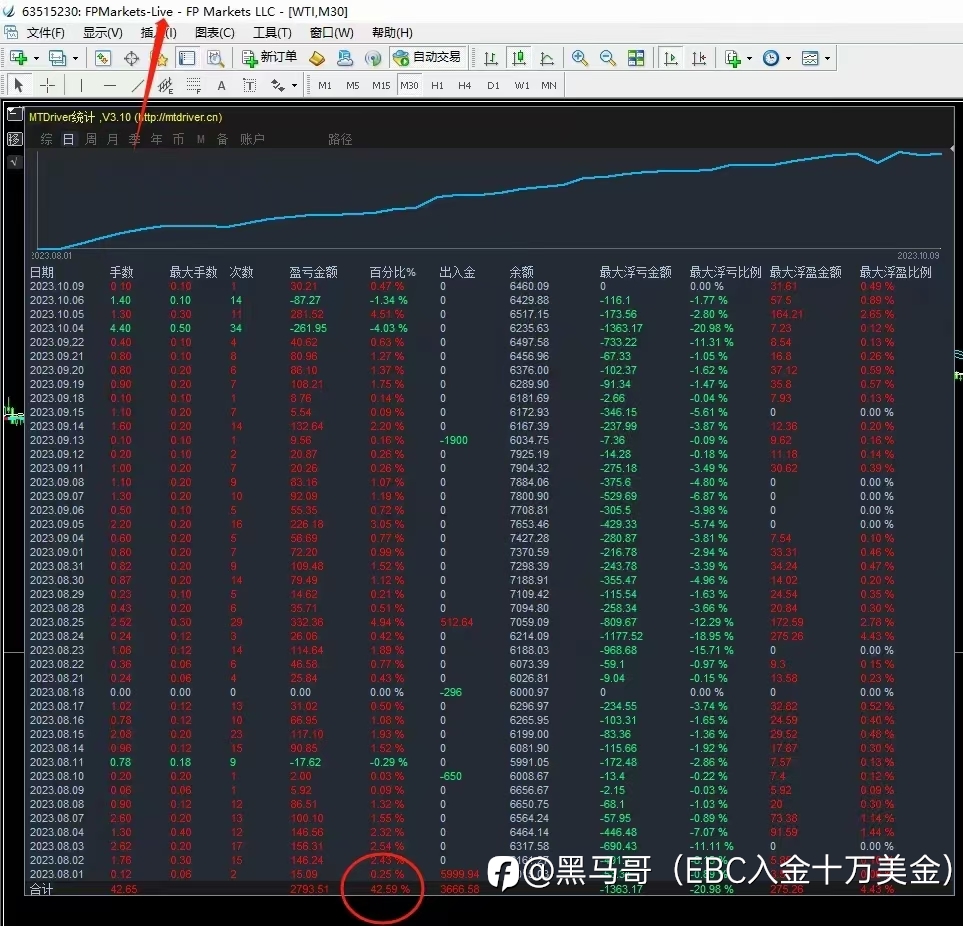963x926 pixels.
Task: Switch to the 日 daily statistics tab
Action: coord(68,139)
